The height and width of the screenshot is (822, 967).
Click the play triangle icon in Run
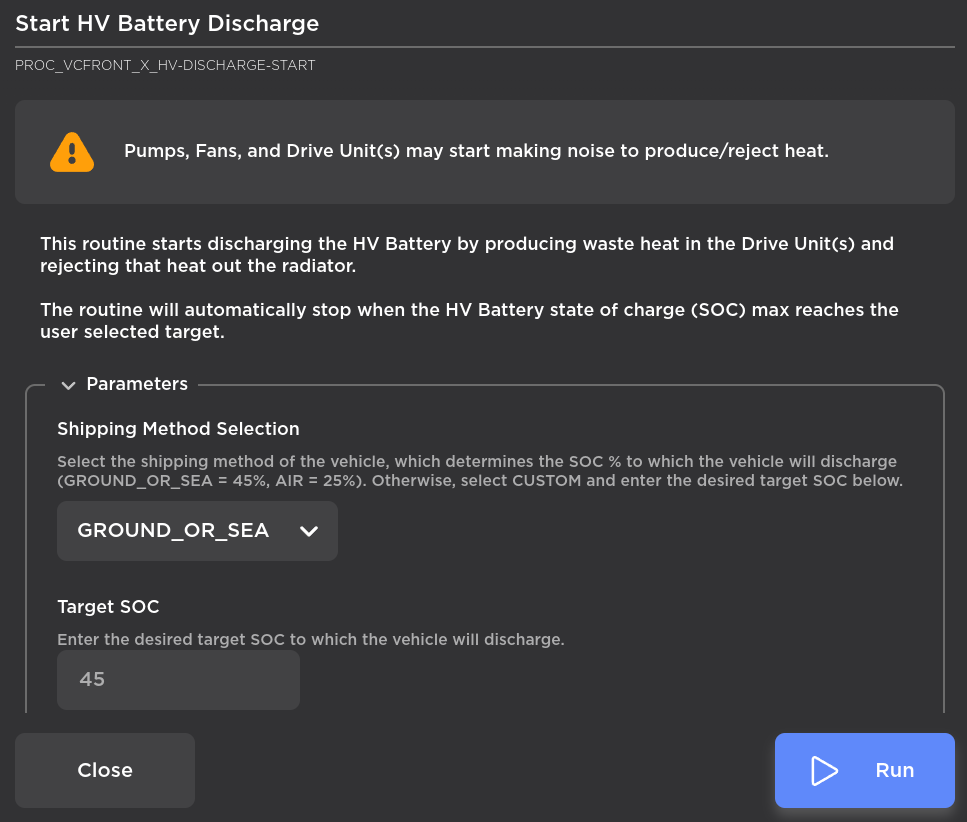point(824,770)
